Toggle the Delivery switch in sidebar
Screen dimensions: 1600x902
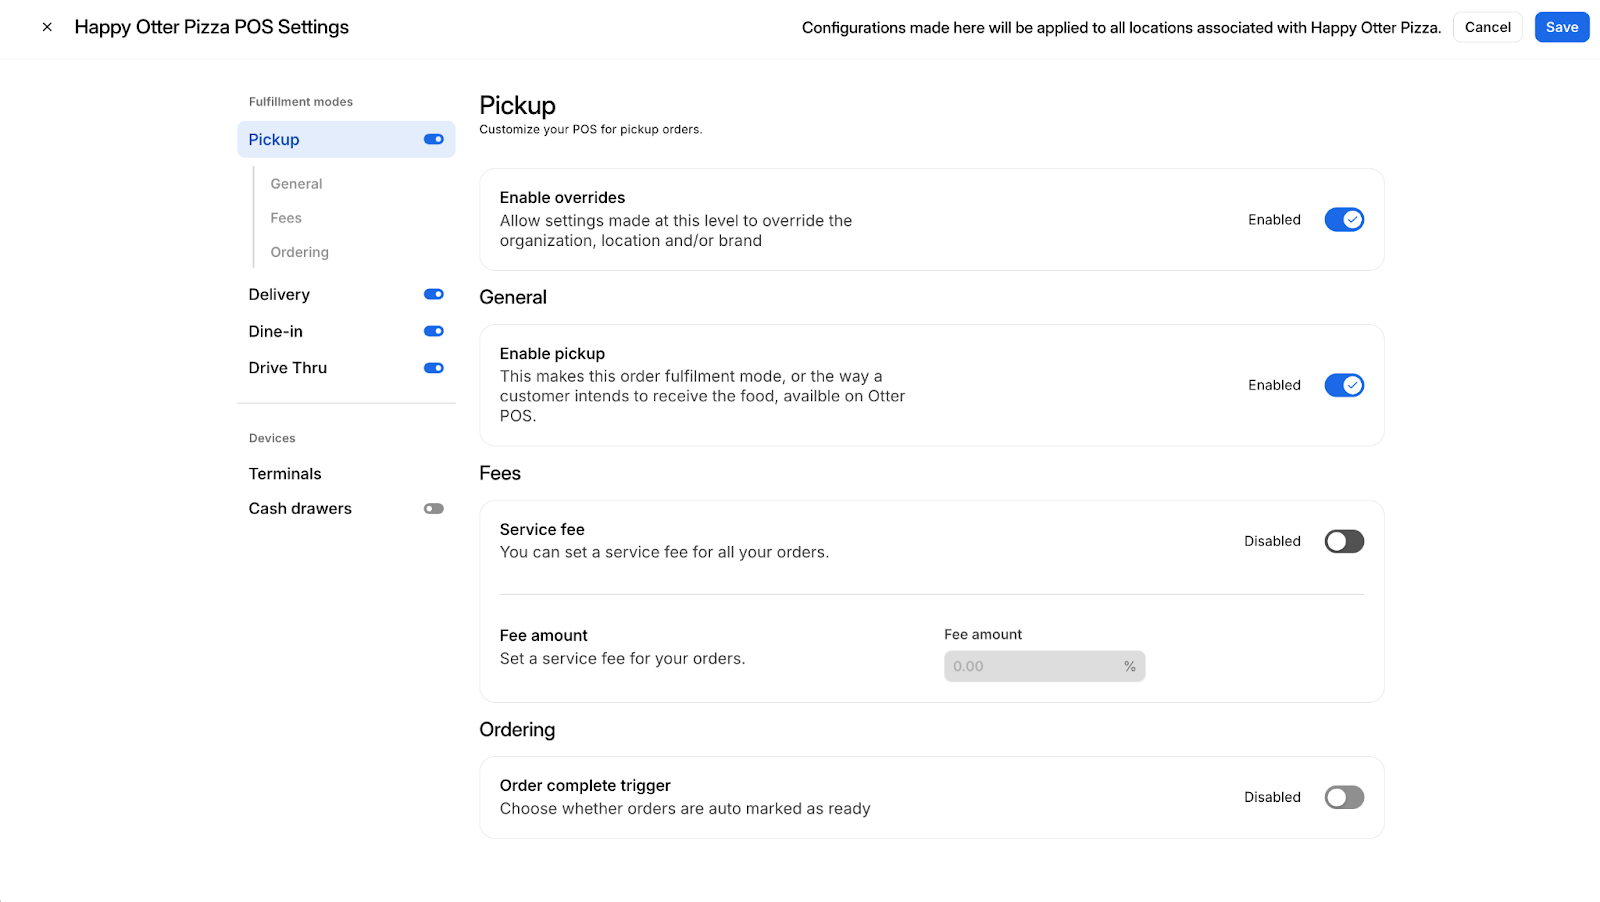[x=434, y=294]
